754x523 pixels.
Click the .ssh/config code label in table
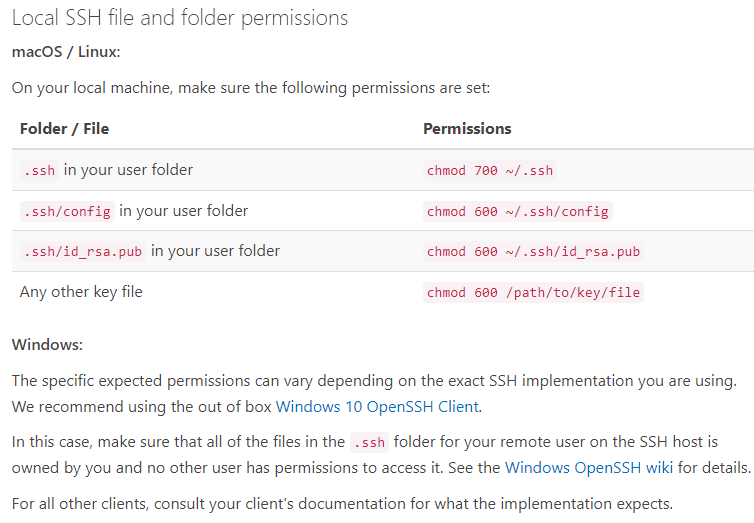pos(67,212)
